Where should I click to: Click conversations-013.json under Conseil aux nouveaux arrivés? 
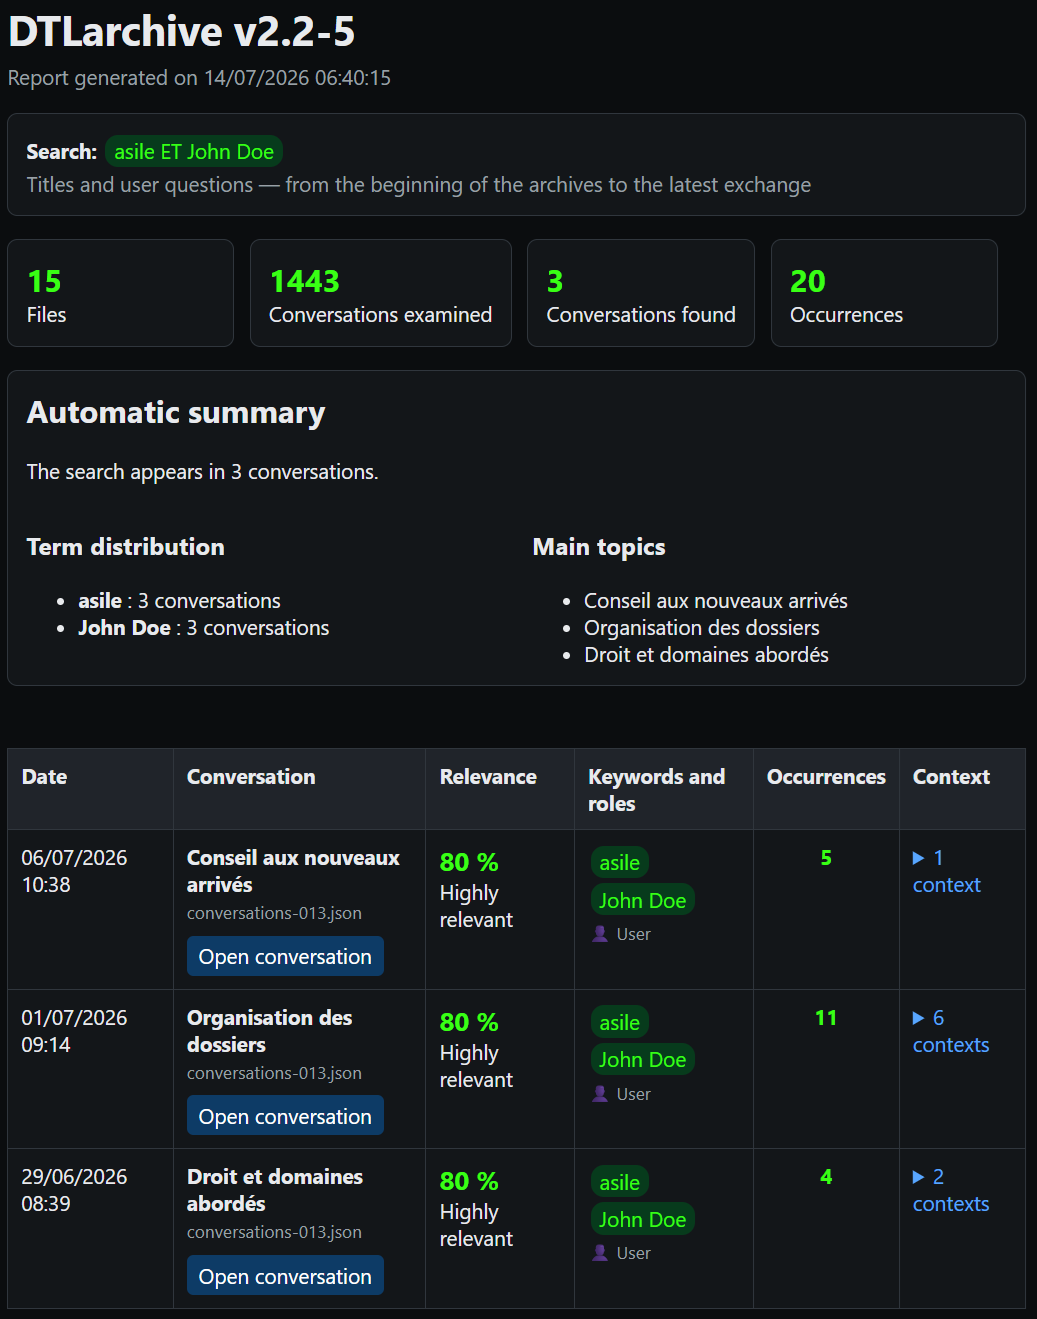pos(274,913)
